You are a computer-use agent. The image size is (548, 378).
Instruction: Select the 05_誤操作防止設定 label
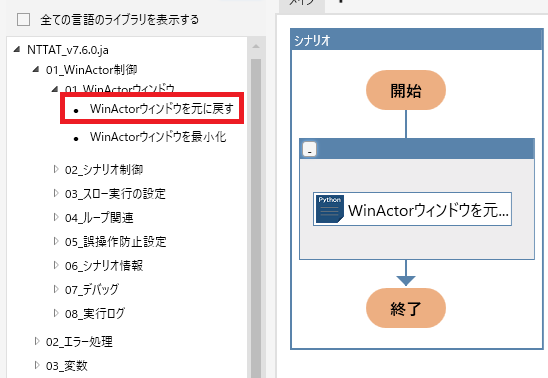tap(115, 242)
